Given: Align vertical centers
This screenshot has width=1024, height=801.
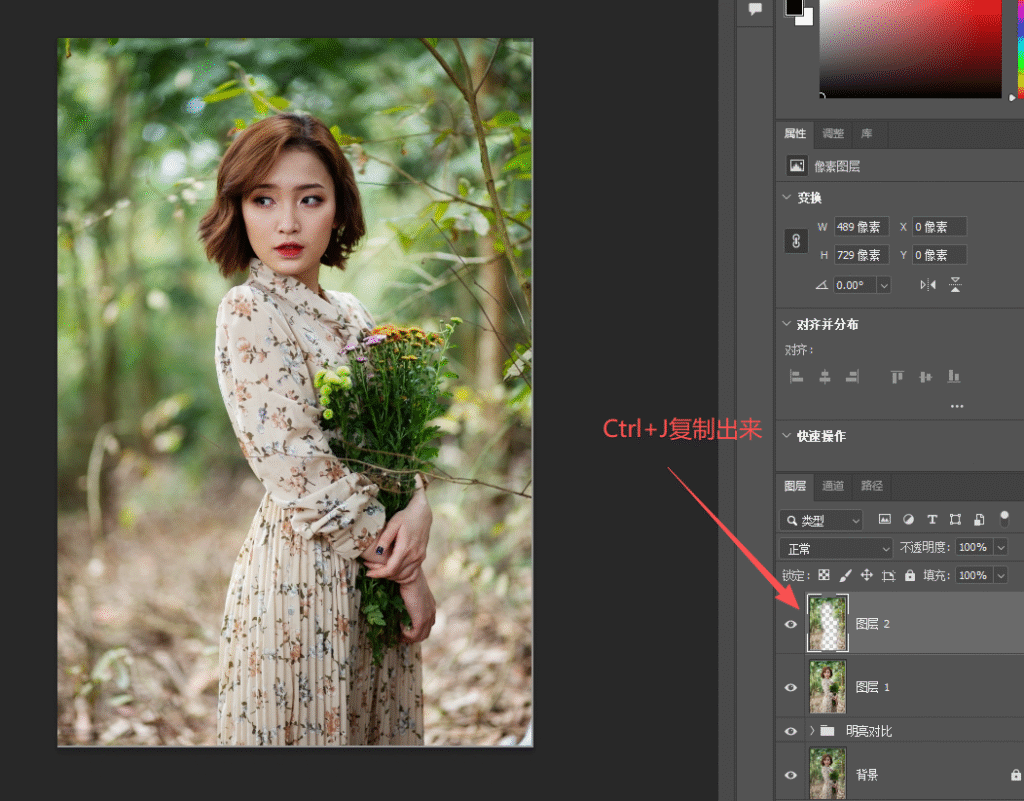Looking at the screenshot, I should (925, 377).
